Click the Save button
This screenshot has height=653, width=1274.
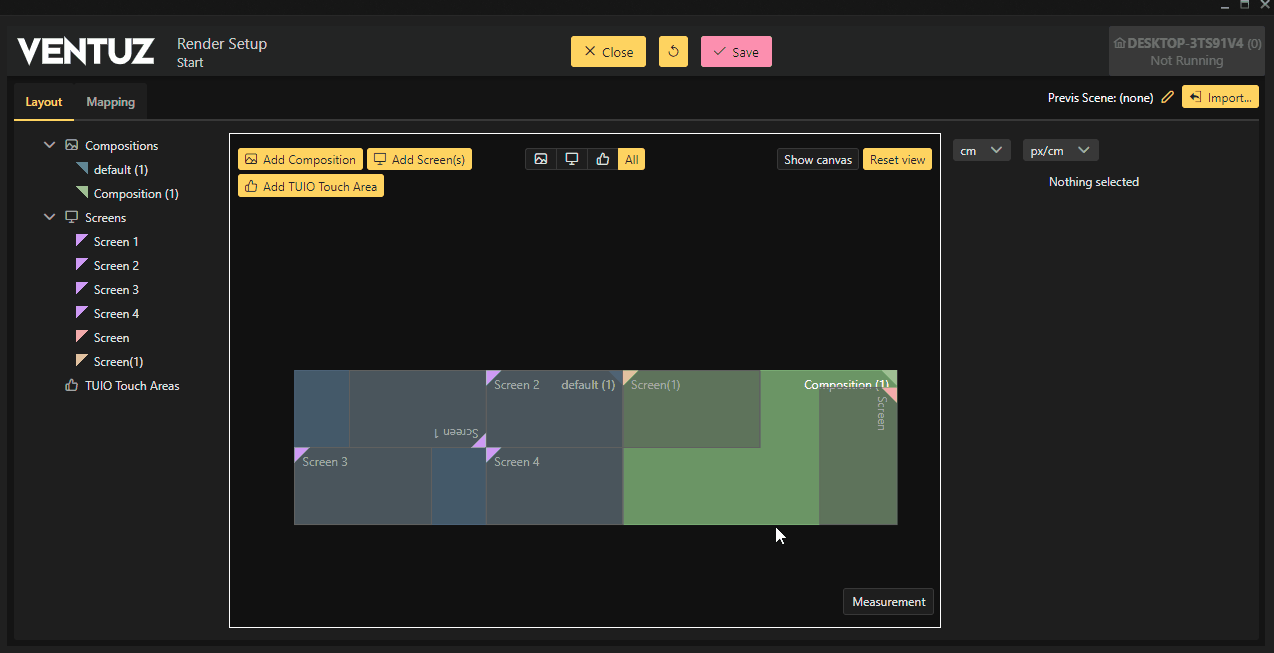point(736,52)
